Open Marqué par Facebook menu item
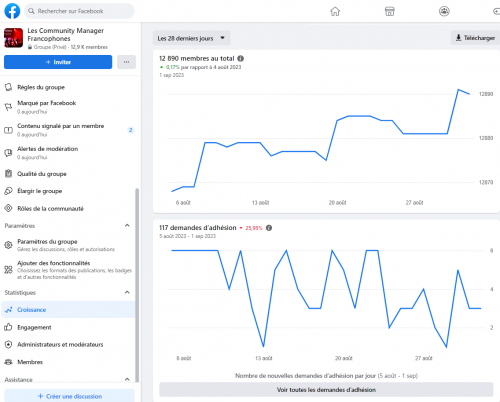The height and width of the screenshot is (402, 500). point(68,107)
